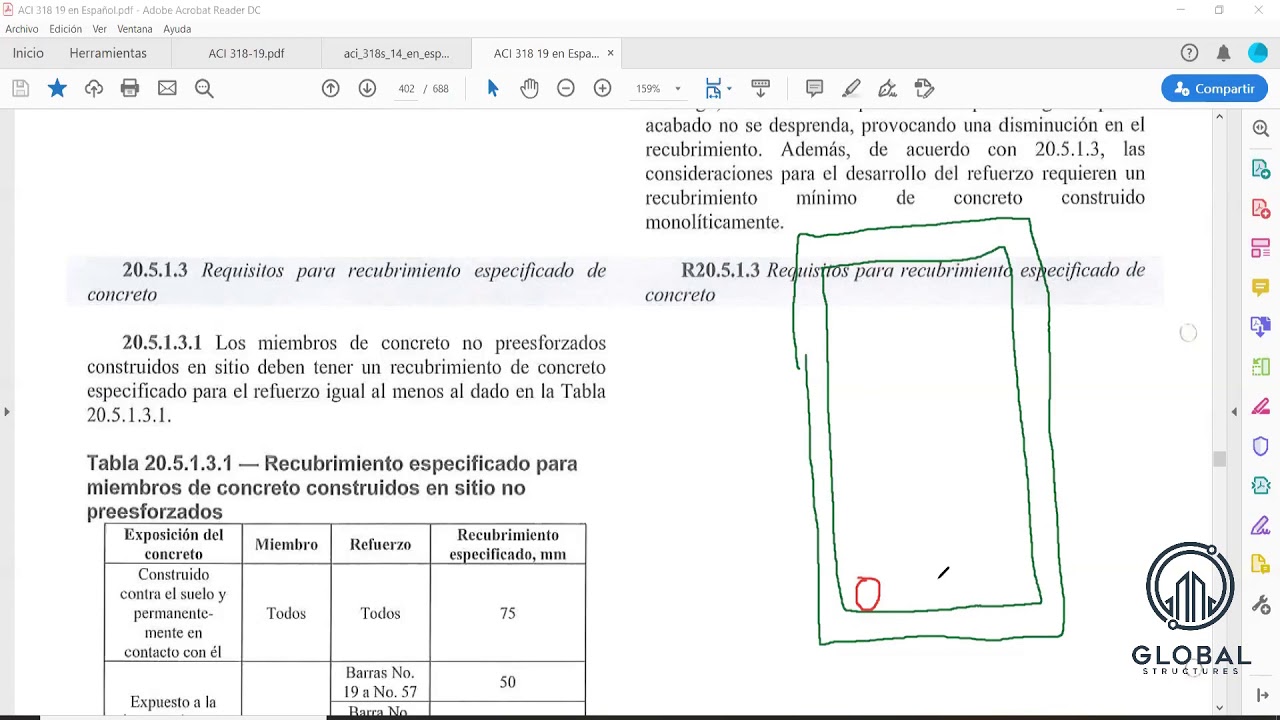This screenshot has height=720, width=1280.
Task: Print the document with the printer icon
Action: [130, 89]
